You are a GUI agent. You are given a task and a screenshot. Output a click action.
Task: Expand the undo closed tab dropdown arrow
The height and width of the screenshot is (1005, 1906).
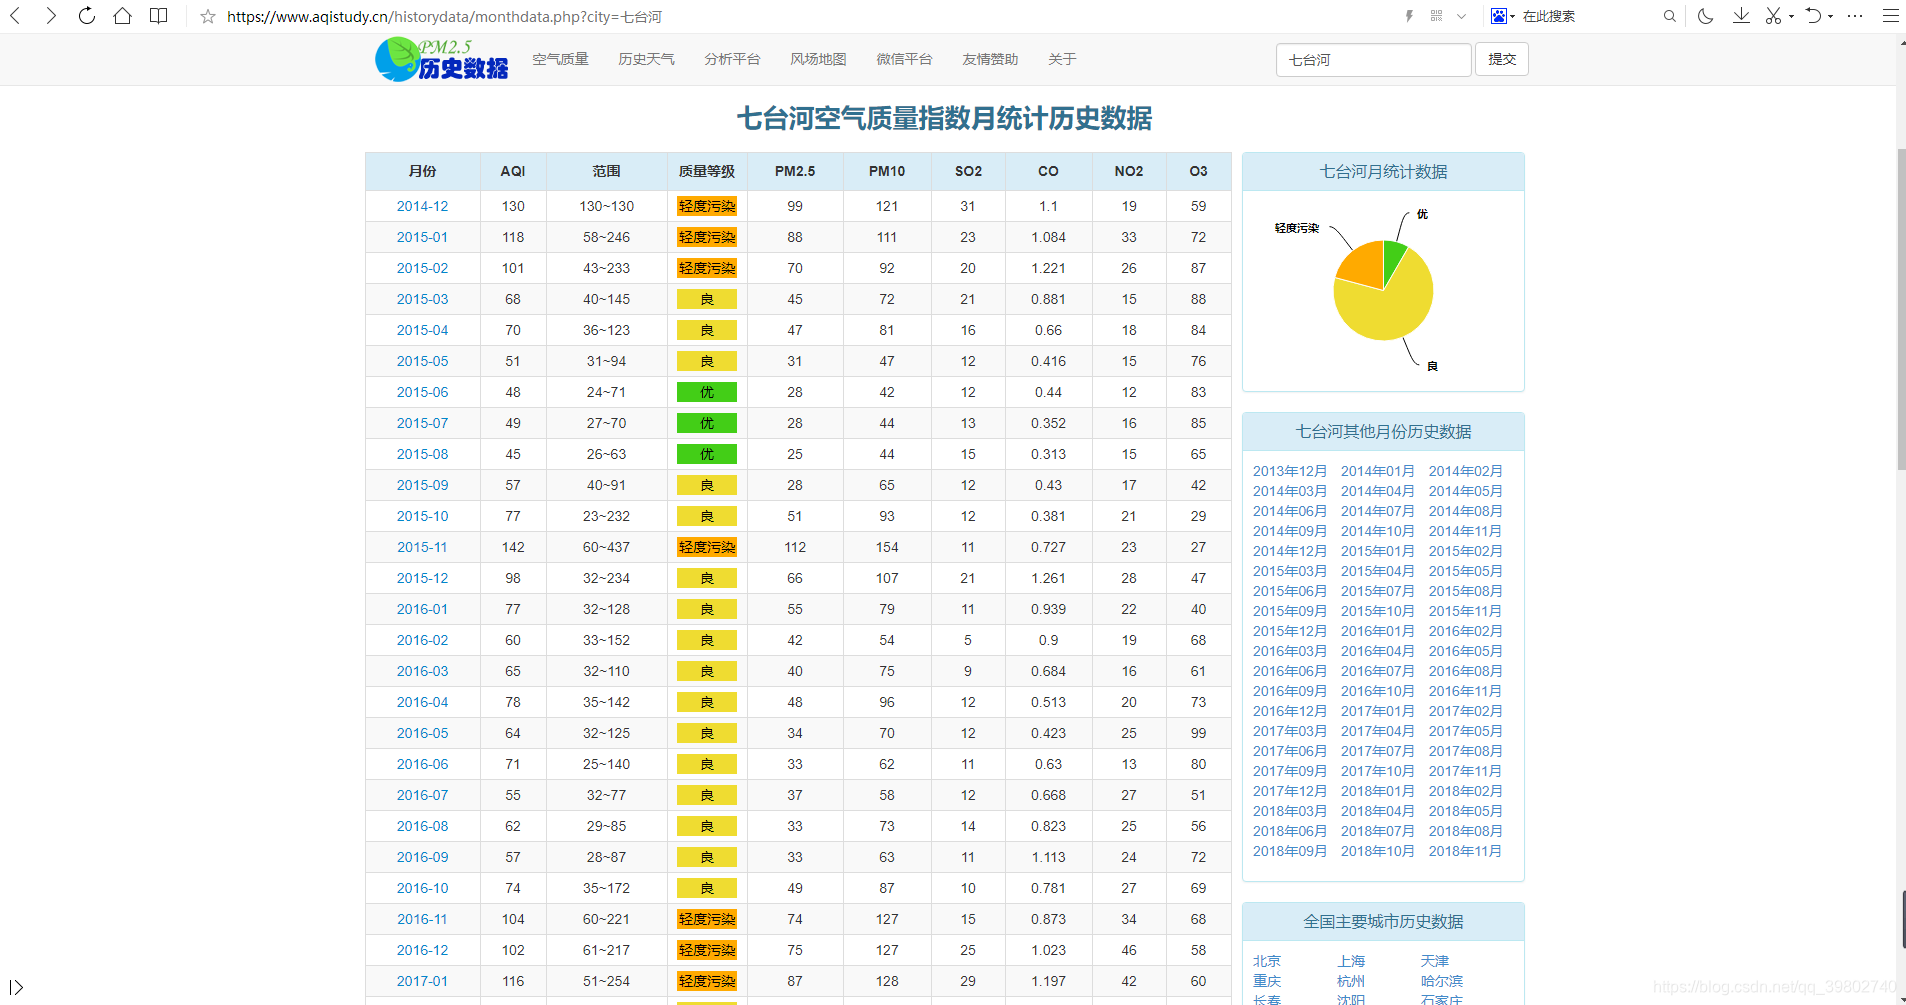[x=1830, y=16]
